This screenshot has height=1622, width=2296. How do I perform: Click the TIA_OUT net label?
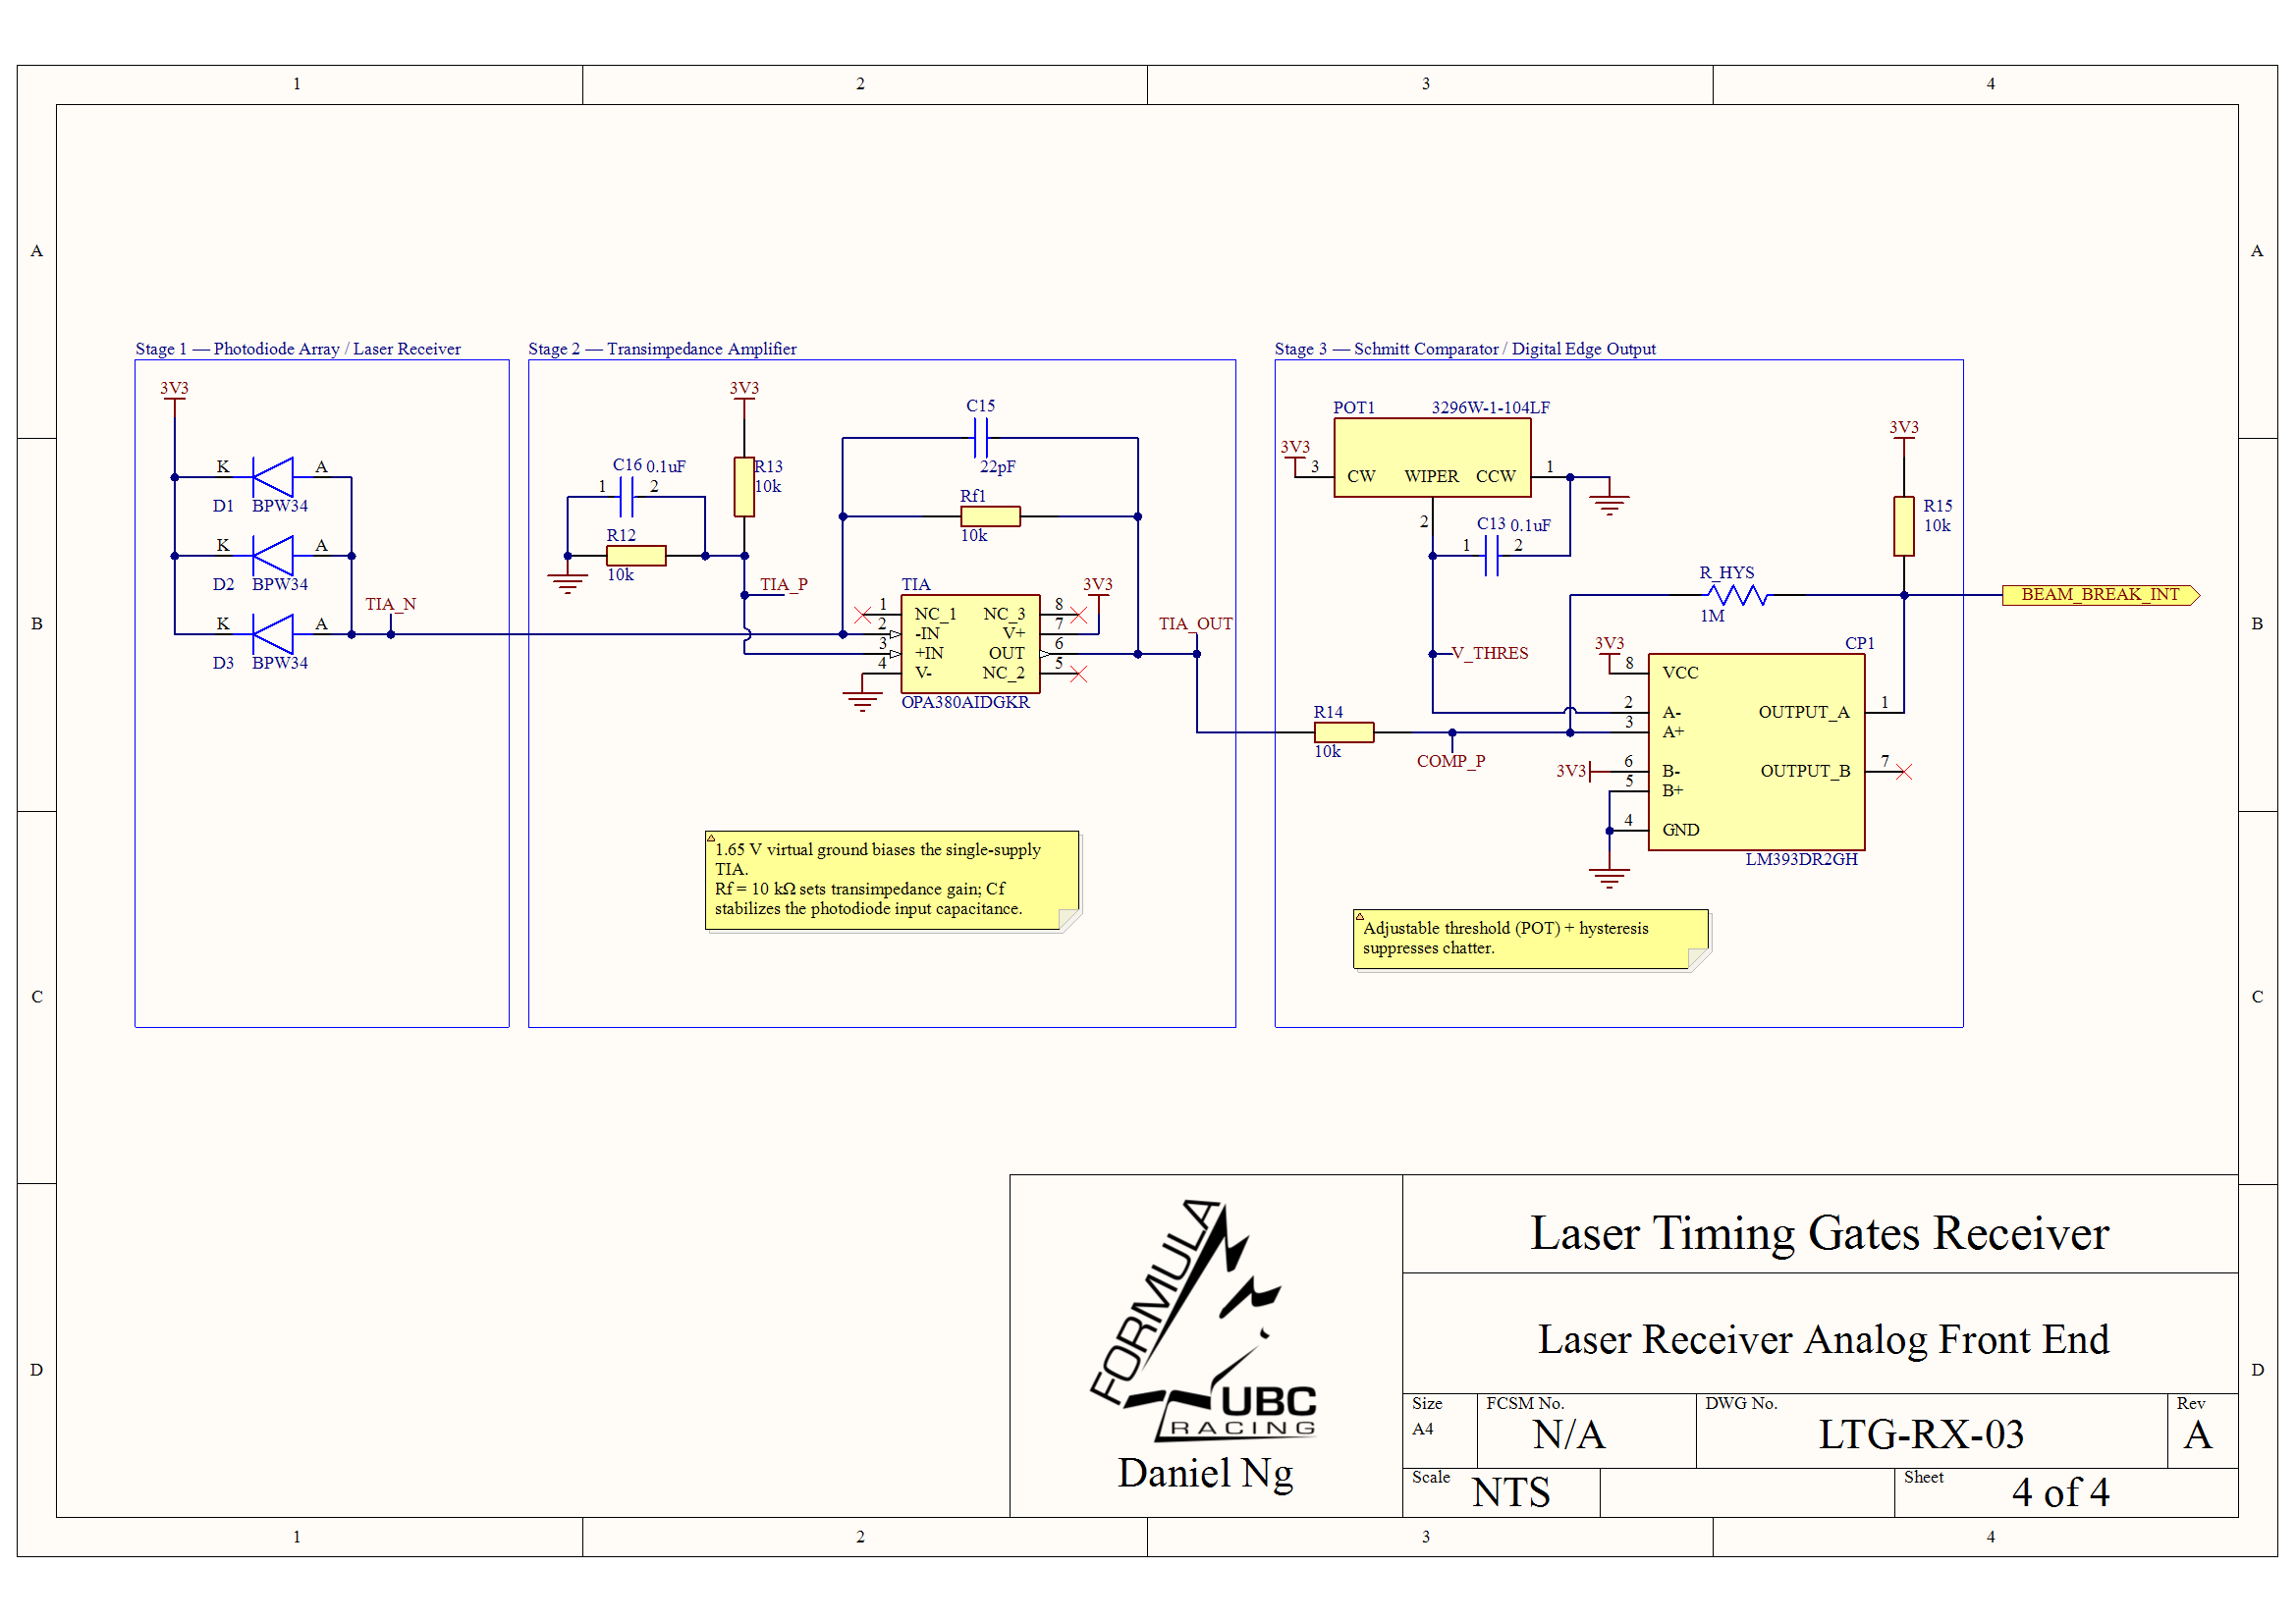(1195, 623)
